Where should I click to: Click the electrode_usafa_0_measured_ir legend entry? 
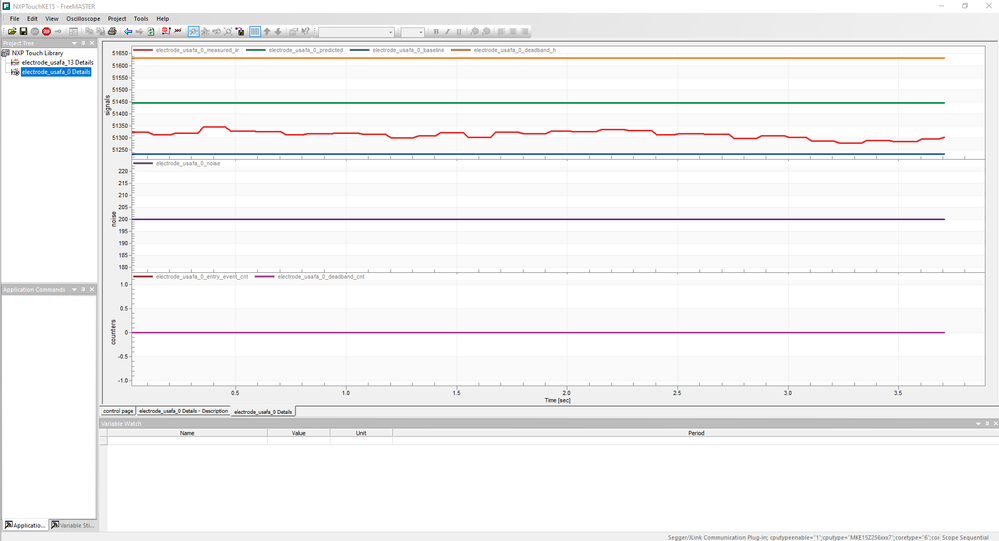186,50
